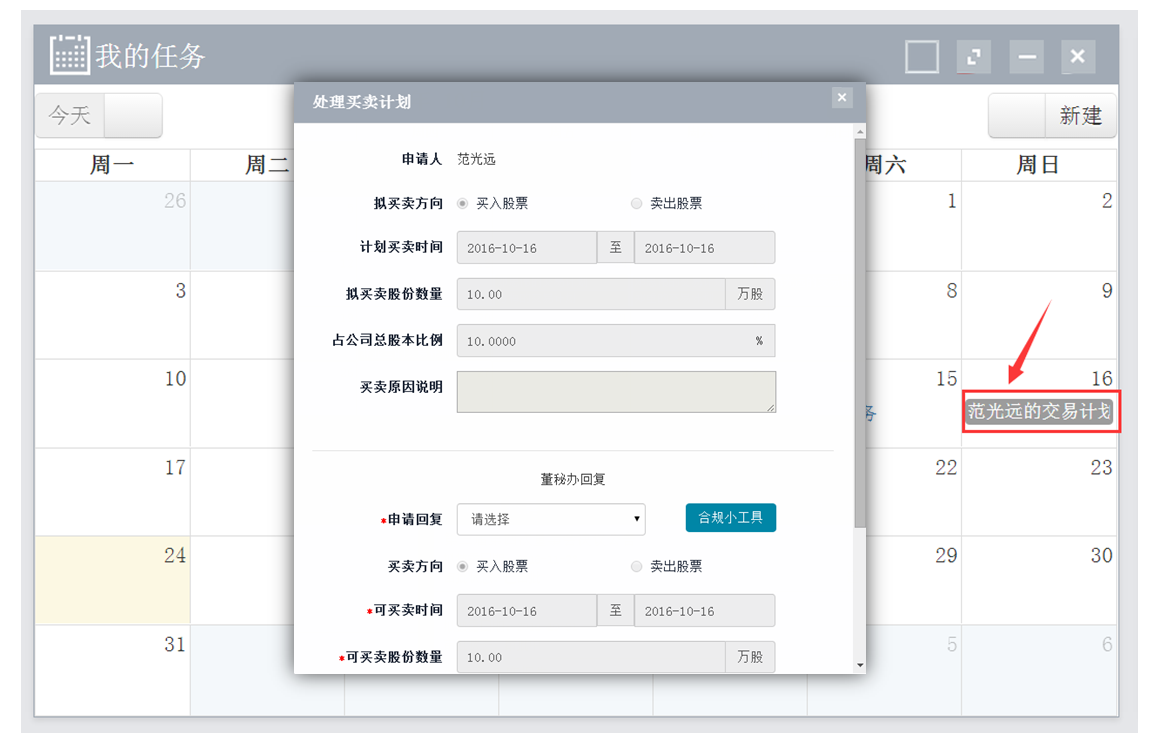Click dialog scrollbar down arrow
Viewport: 1172px width, 751px height.
[x=860, y=665]
